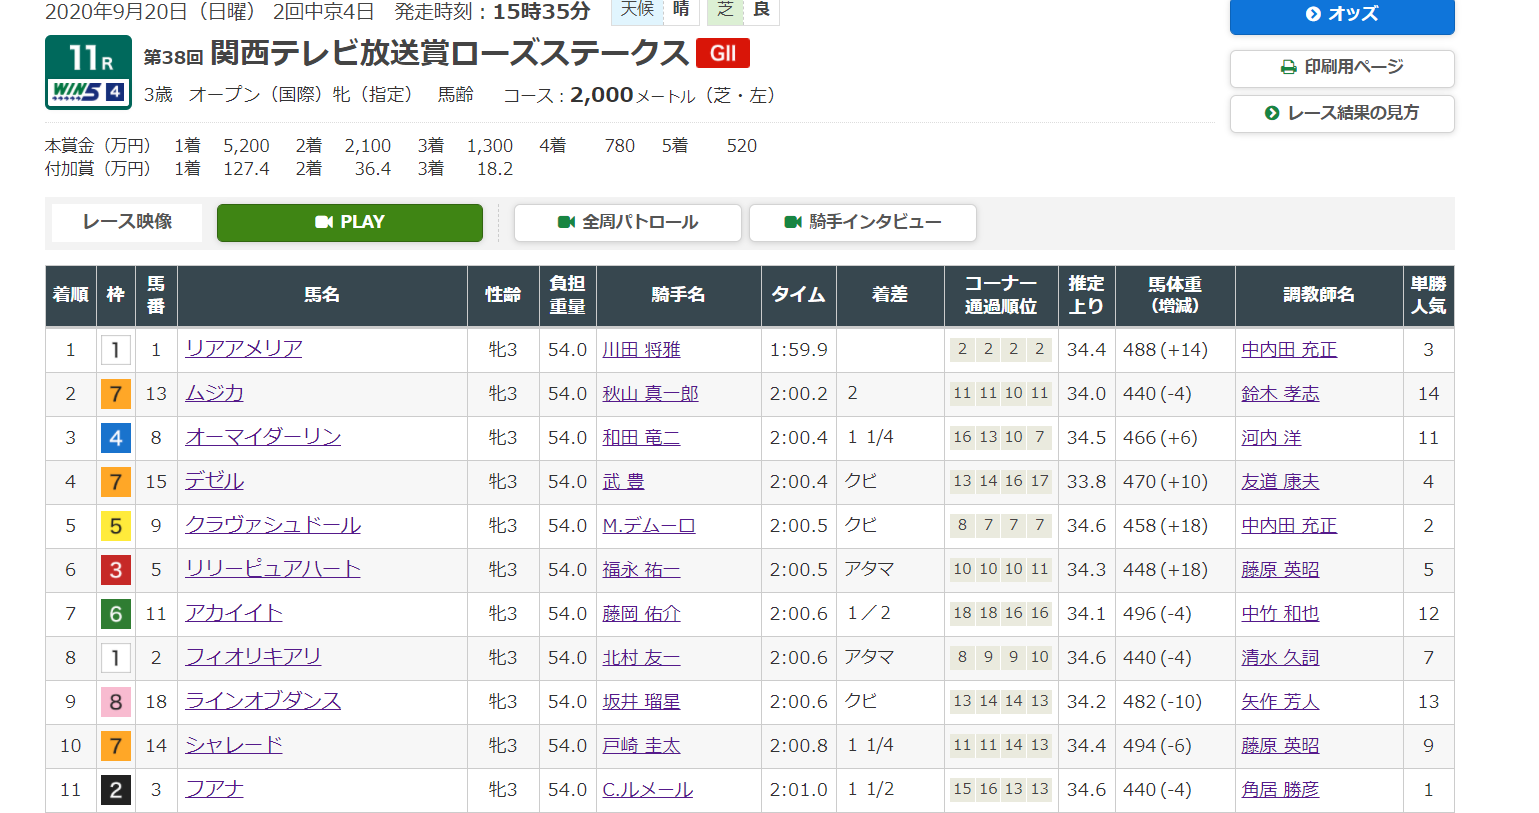Click orange frame 7 badge in ムジカ row
Image resolution: width=1539 pixels, height=813 pixels.
(116, 394)
